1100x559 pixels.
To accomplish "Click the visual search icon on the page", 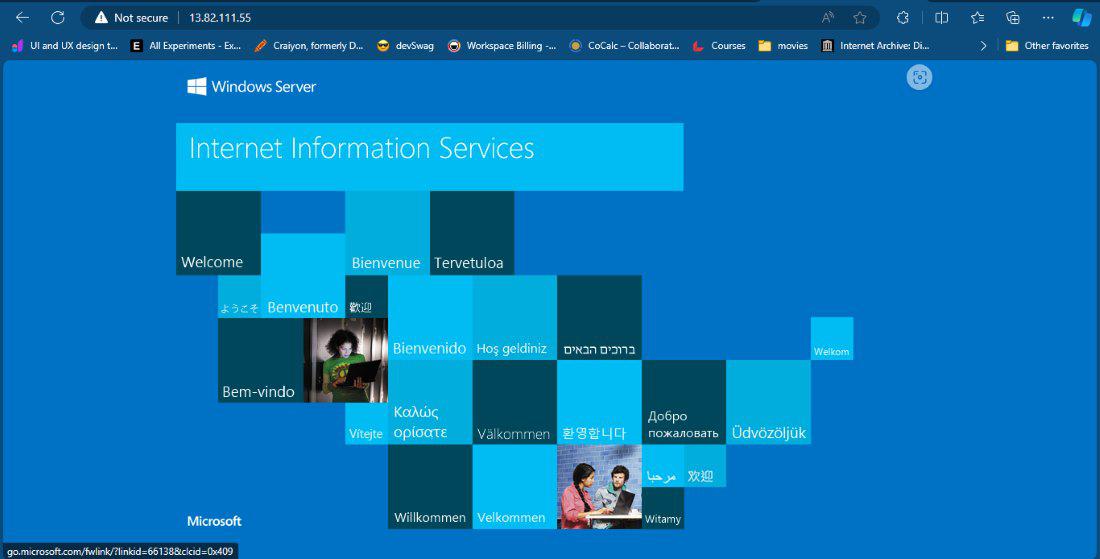I will [x=920, y=77].
